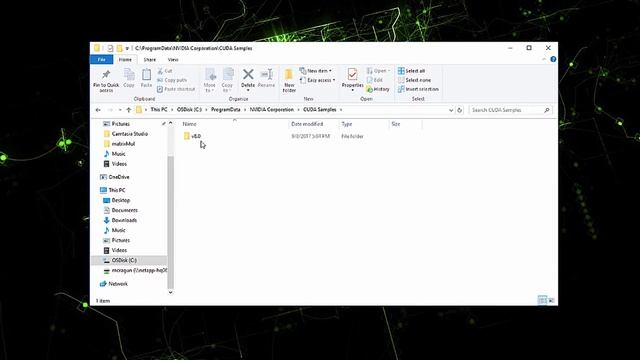Click the Properties checkmark icon
This screenshot has width=640, height=360.
click(x=352, y=74)
